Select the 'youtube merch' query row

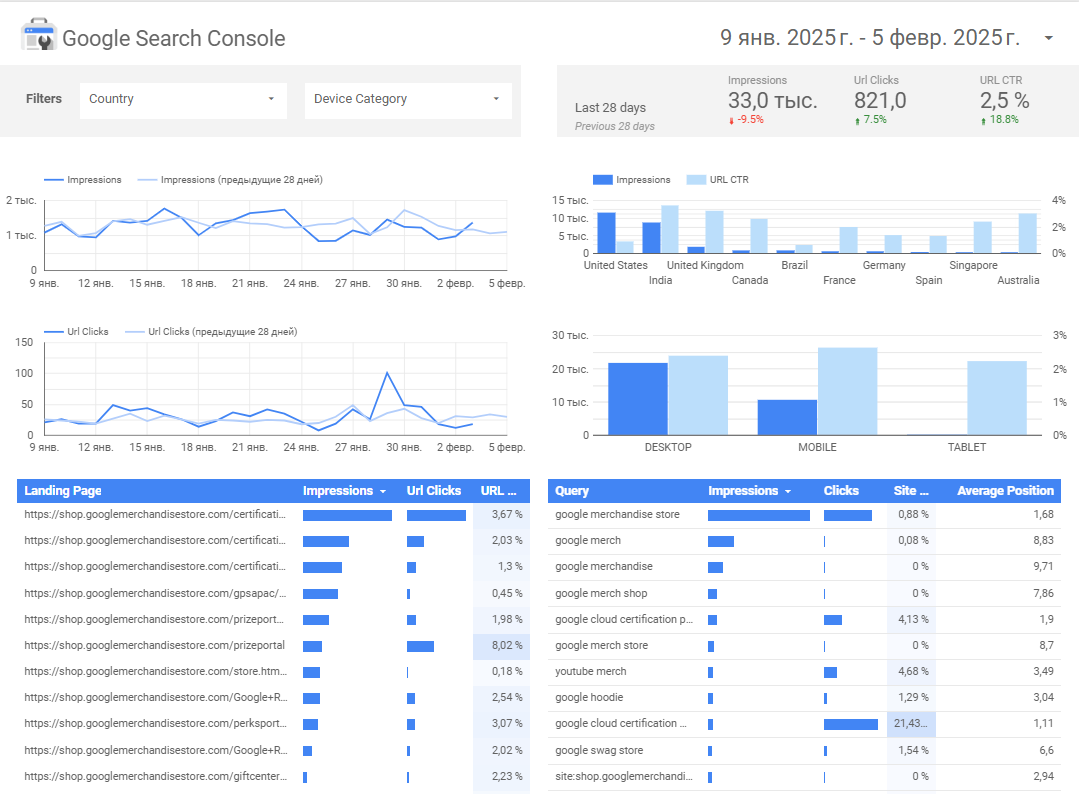[591, 672]
